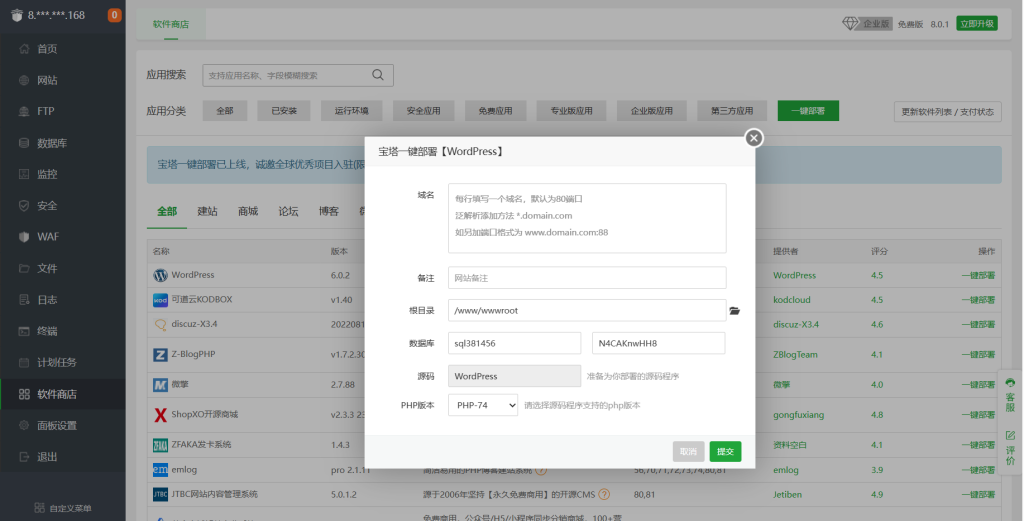Click 一键部署 link in emlog row
Image resolution: width=1024 pixels, height=521 pixels.
point(978,470)
